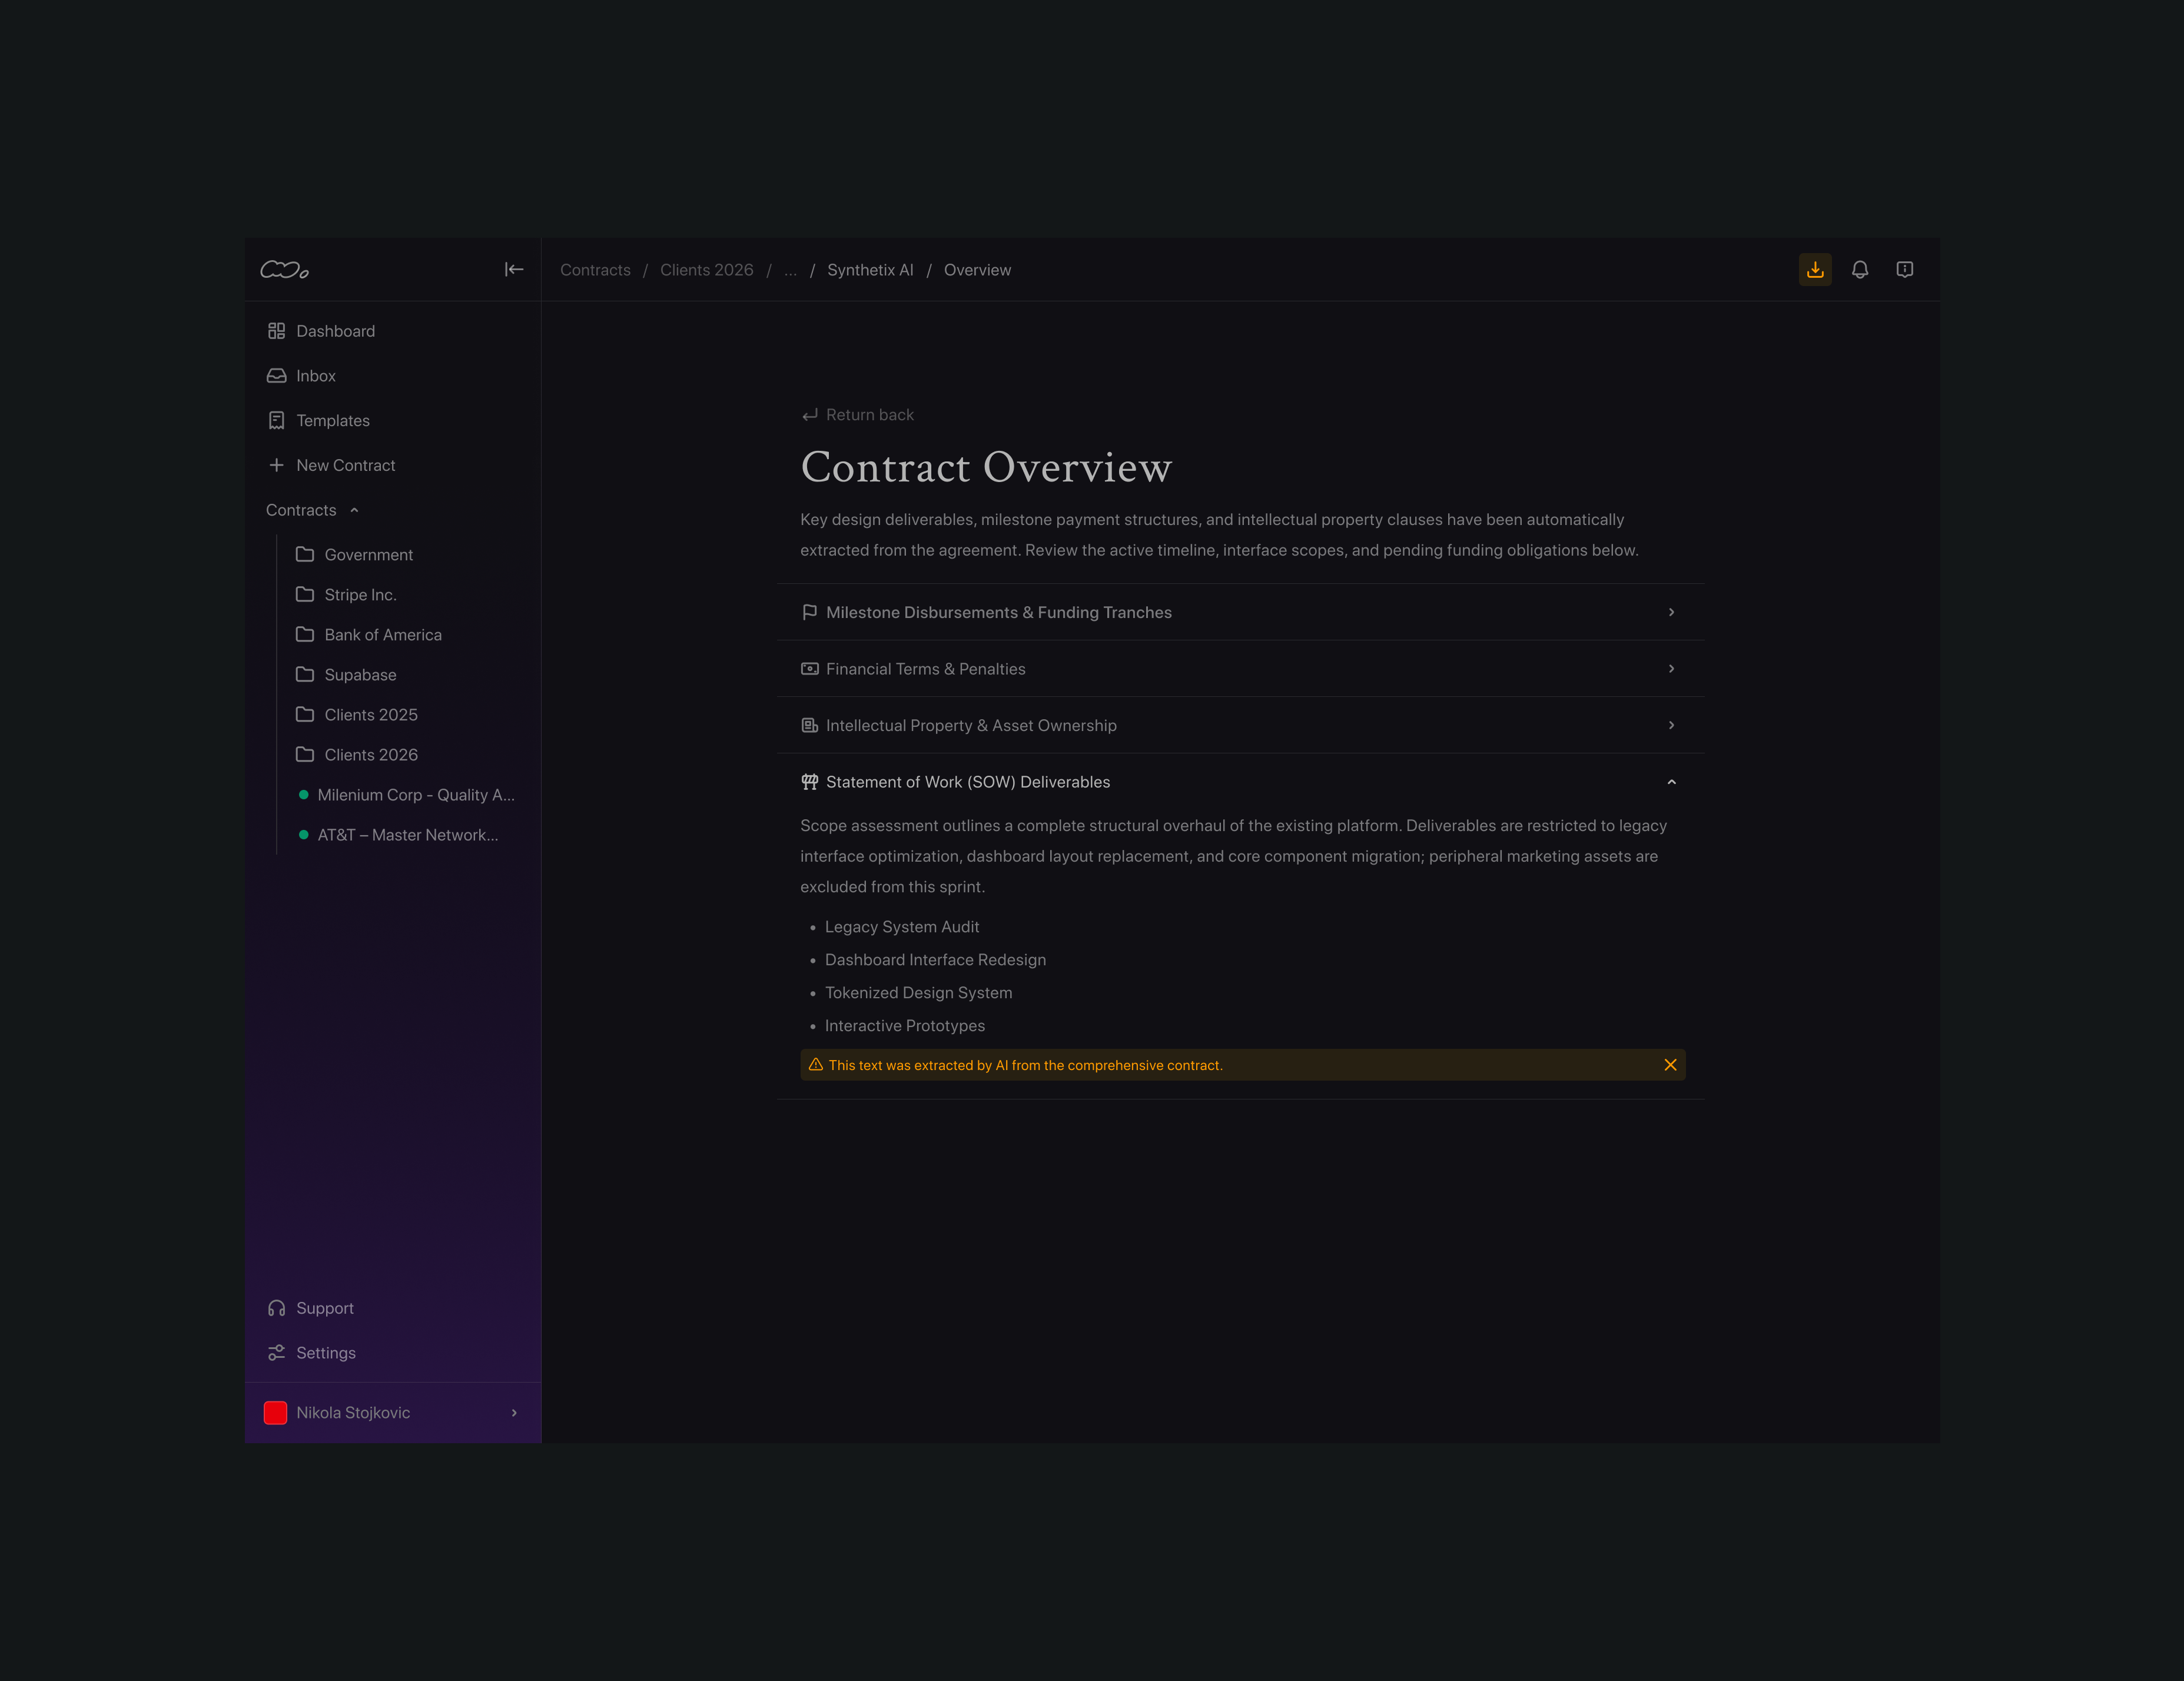The width and height of the screenshot is (2184, 1681).
Task: Click the Interactive Prototypes bullet
Action: point(905,1026)
